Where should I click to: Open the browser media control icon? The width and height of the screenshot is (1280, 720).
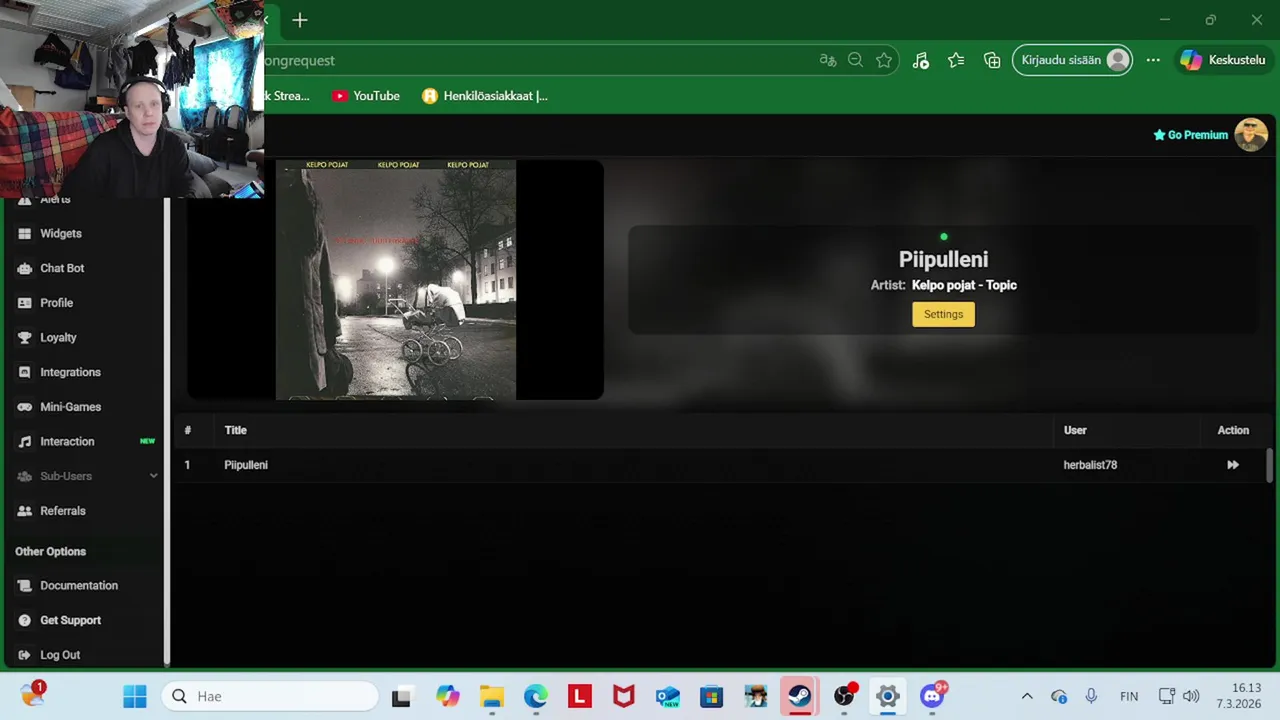click(x=921, y=60)
